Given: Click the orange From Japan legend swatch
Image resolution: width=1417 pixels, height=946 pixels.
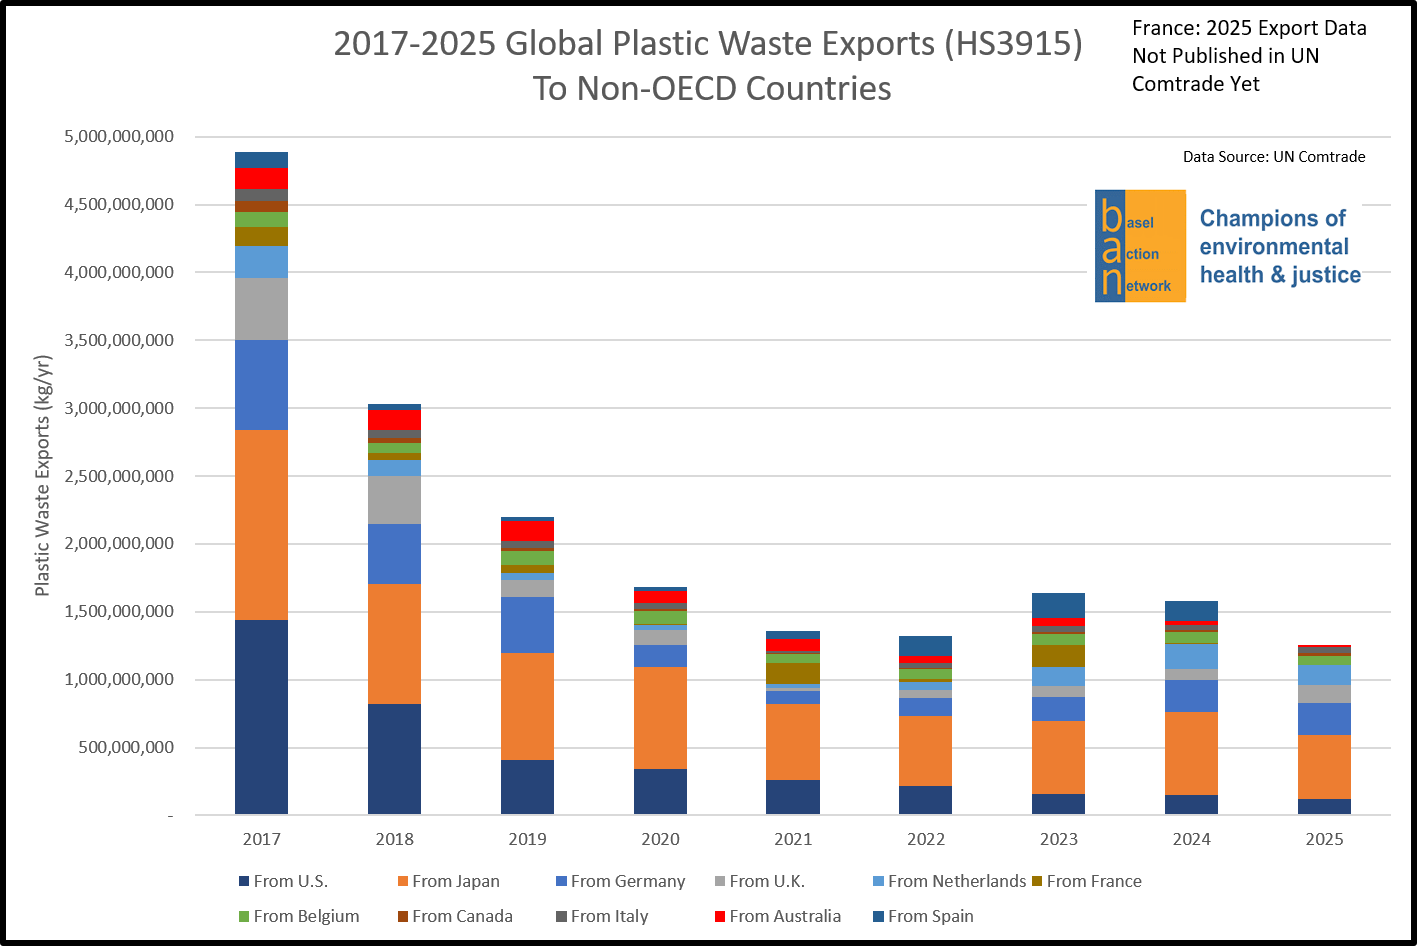Looking at the screenshot, I should pos(403,881).
